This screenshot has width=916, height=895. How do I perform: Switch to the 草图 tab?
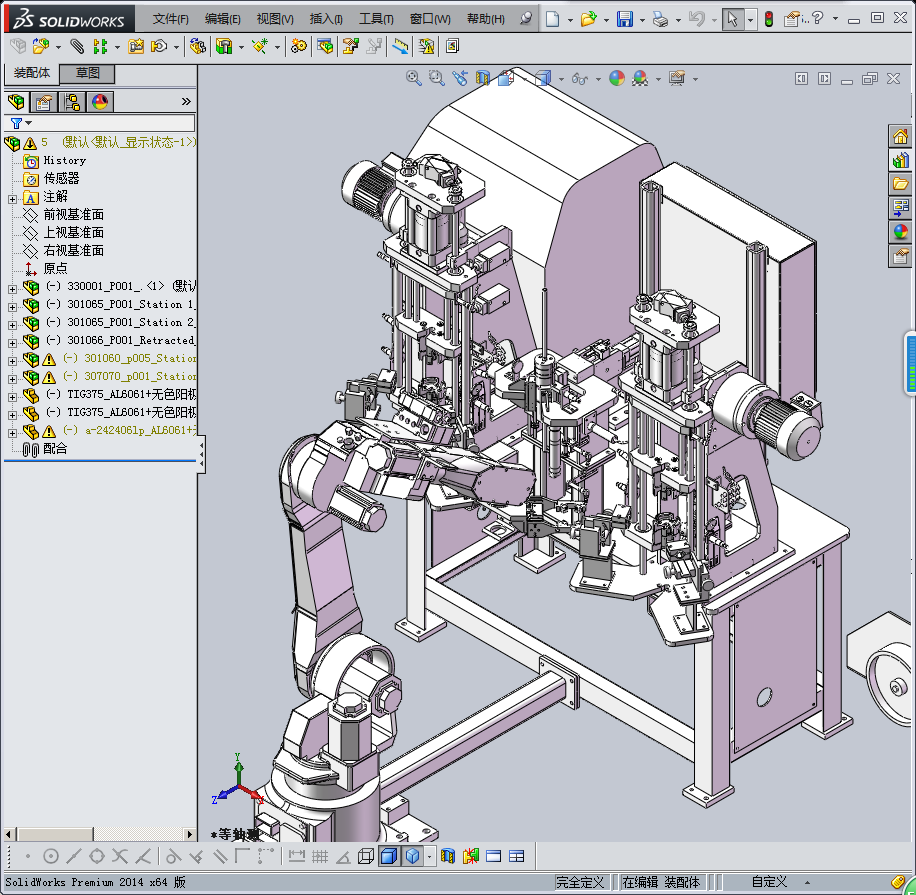point(88,73)
